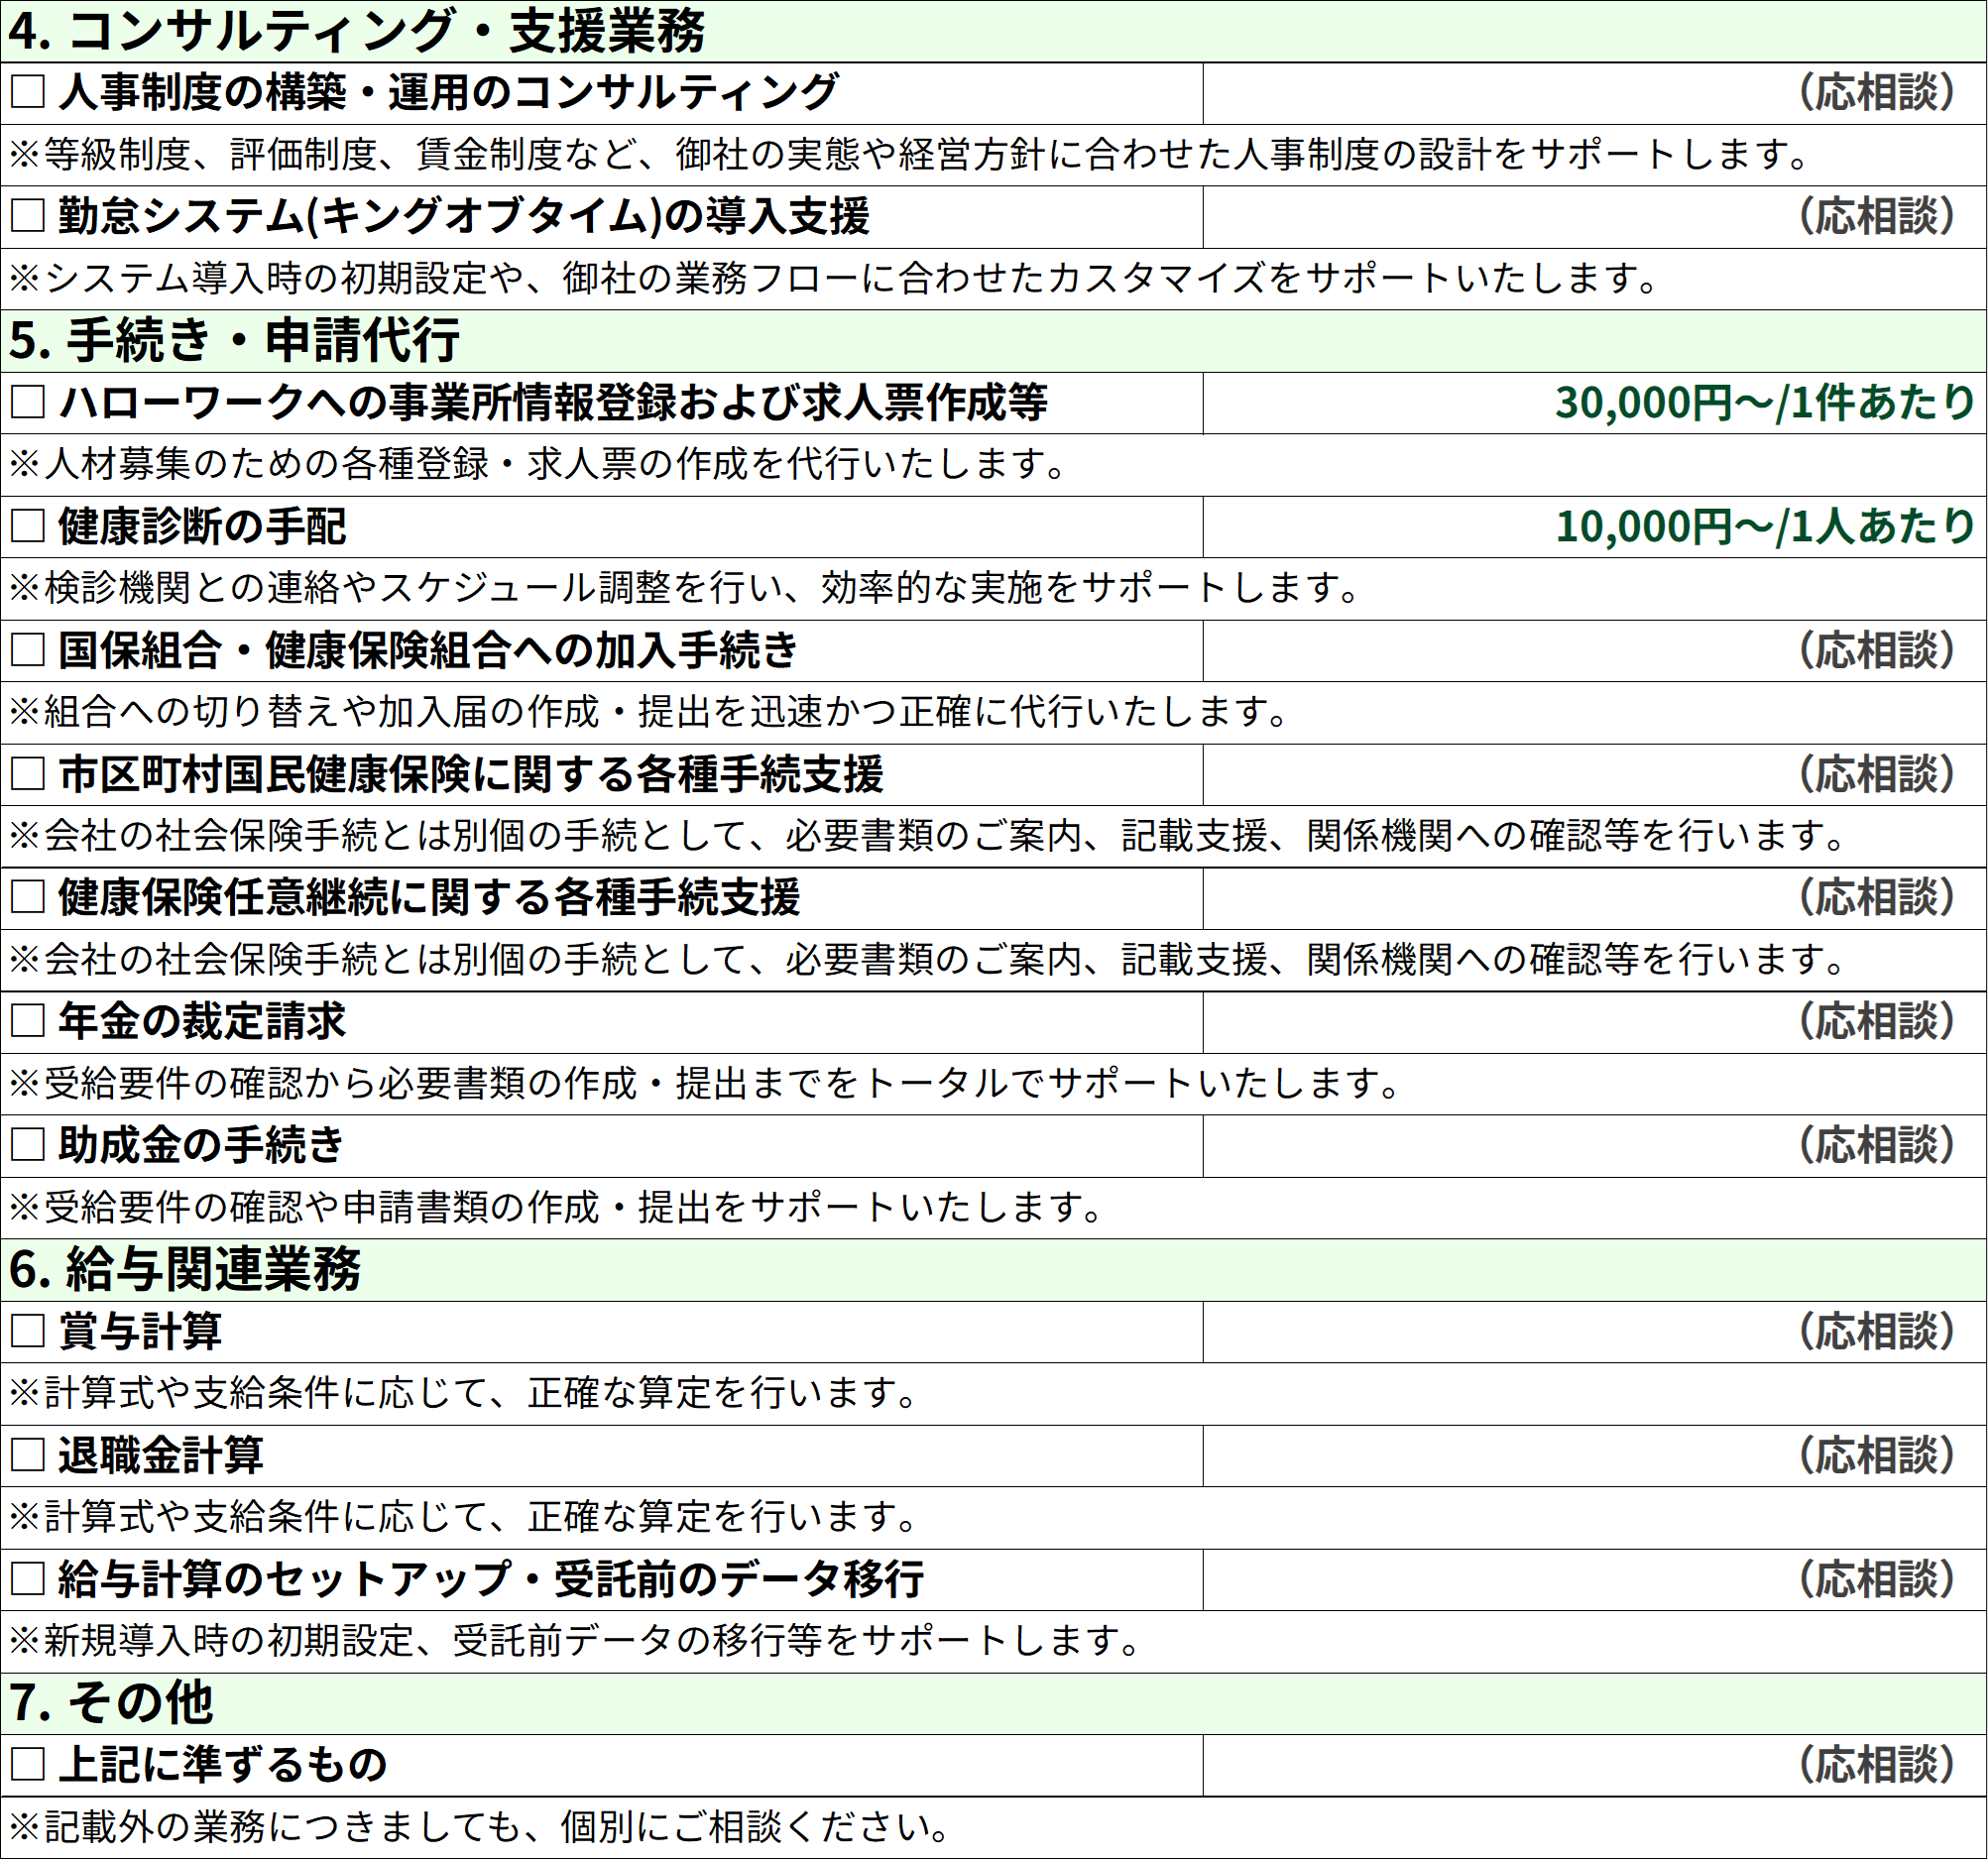Tick the 賞与計算 checkbox
The width and height of the screenshot is (1988, 1860).
pos(28,1330)
